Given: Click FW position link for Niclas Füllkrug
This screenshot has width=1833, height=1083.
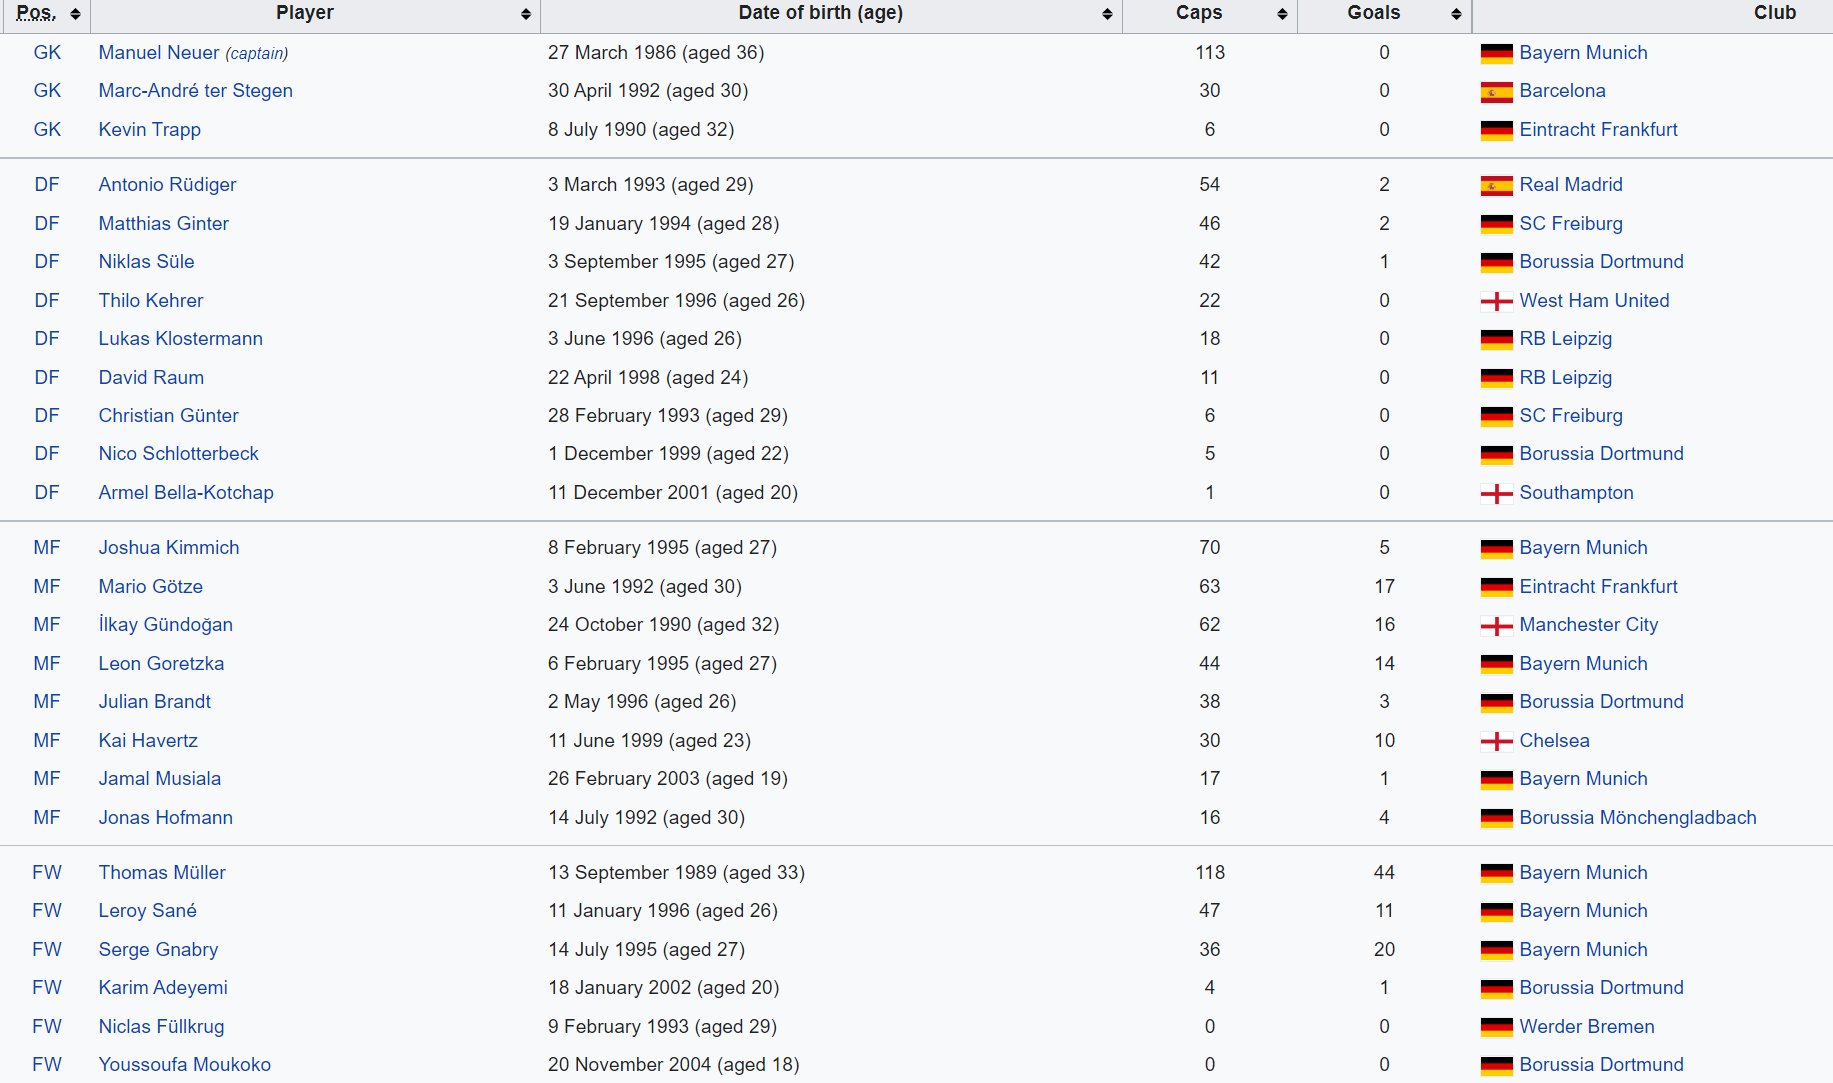Looking at the screenshot, I should click(47, 1027).
